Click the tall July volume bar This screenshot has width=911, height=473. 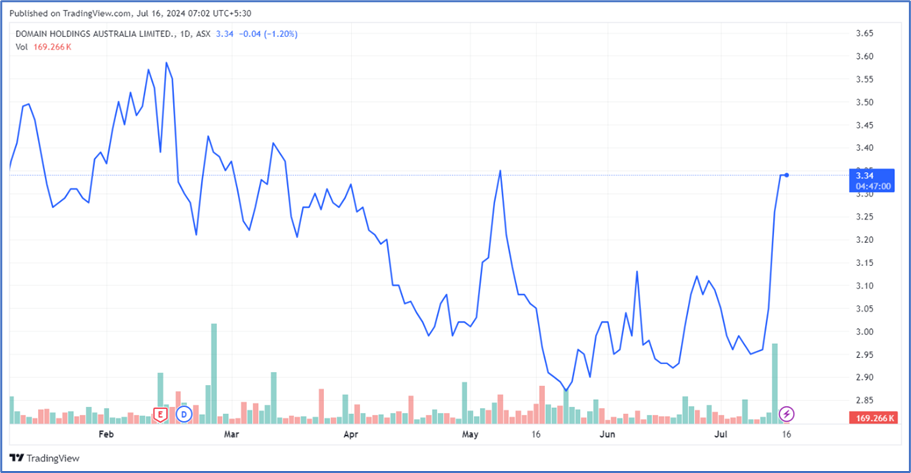point(774,384)
